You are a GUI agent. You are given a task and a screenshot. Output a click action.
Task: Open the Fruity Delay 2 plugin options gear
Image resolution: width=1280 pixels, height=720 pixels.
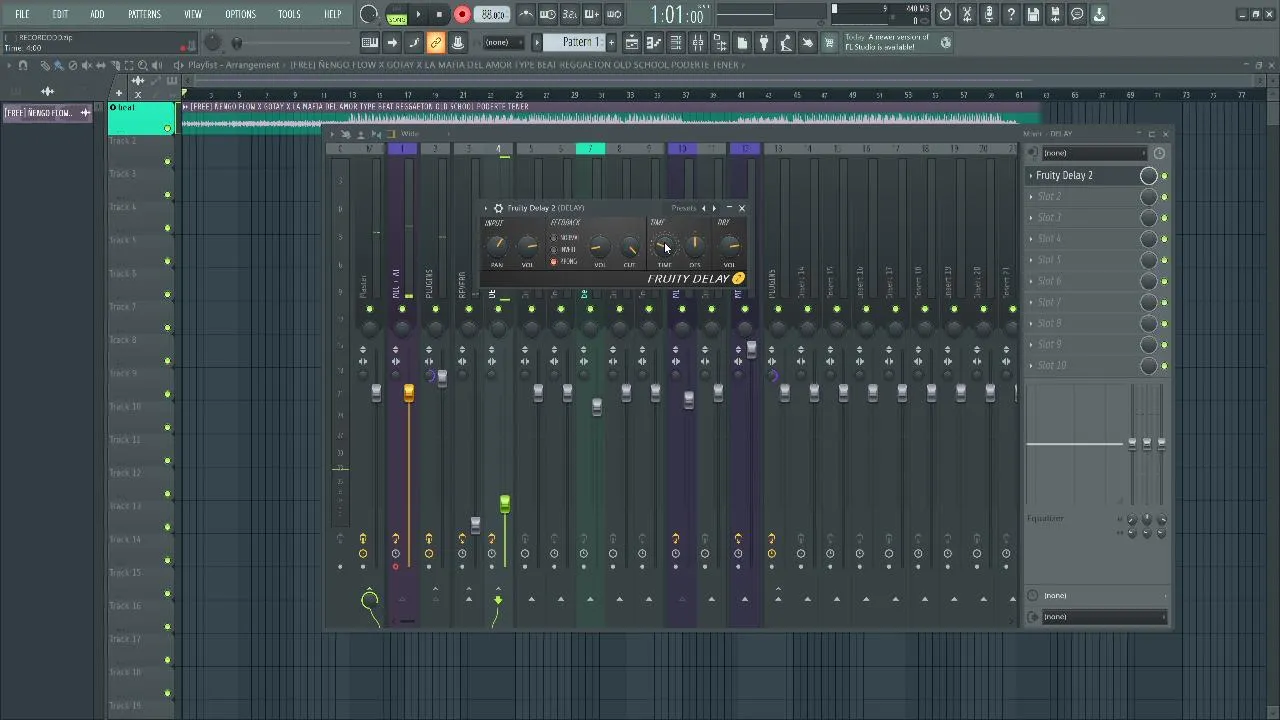point(498,208)
